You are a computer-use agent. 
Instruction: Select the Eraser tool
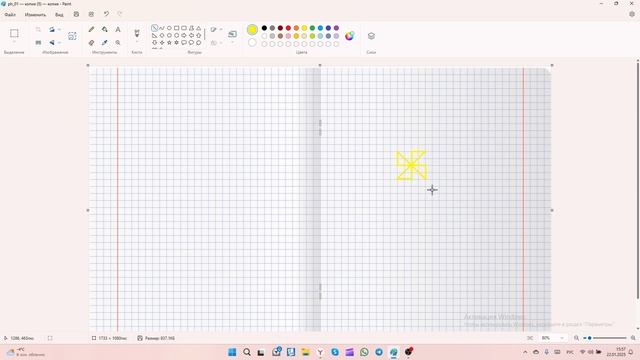[x=91, y=42]
